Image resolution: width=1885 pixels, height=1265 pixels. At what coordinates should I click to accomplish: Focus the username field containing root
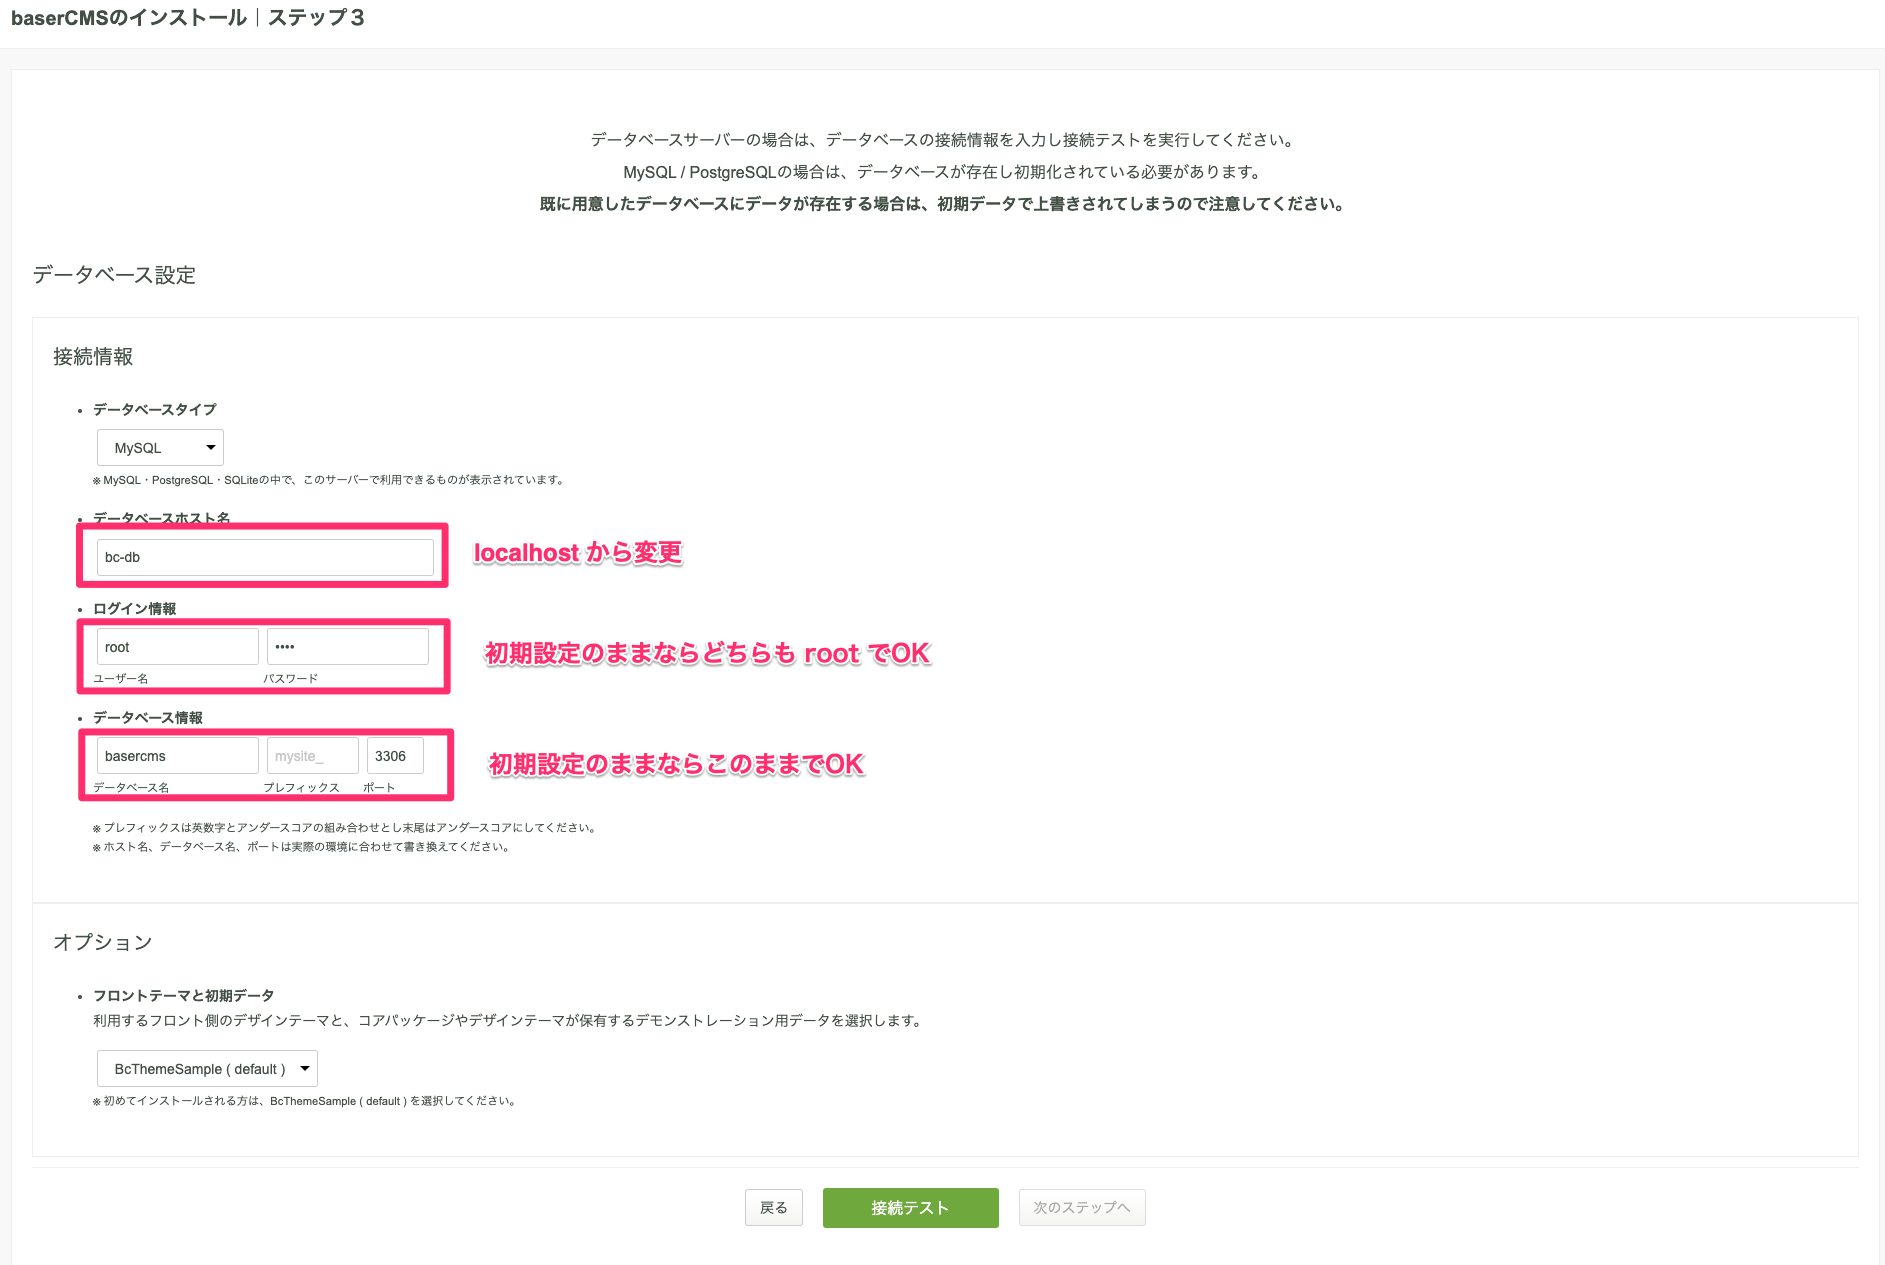coord(178,647)
